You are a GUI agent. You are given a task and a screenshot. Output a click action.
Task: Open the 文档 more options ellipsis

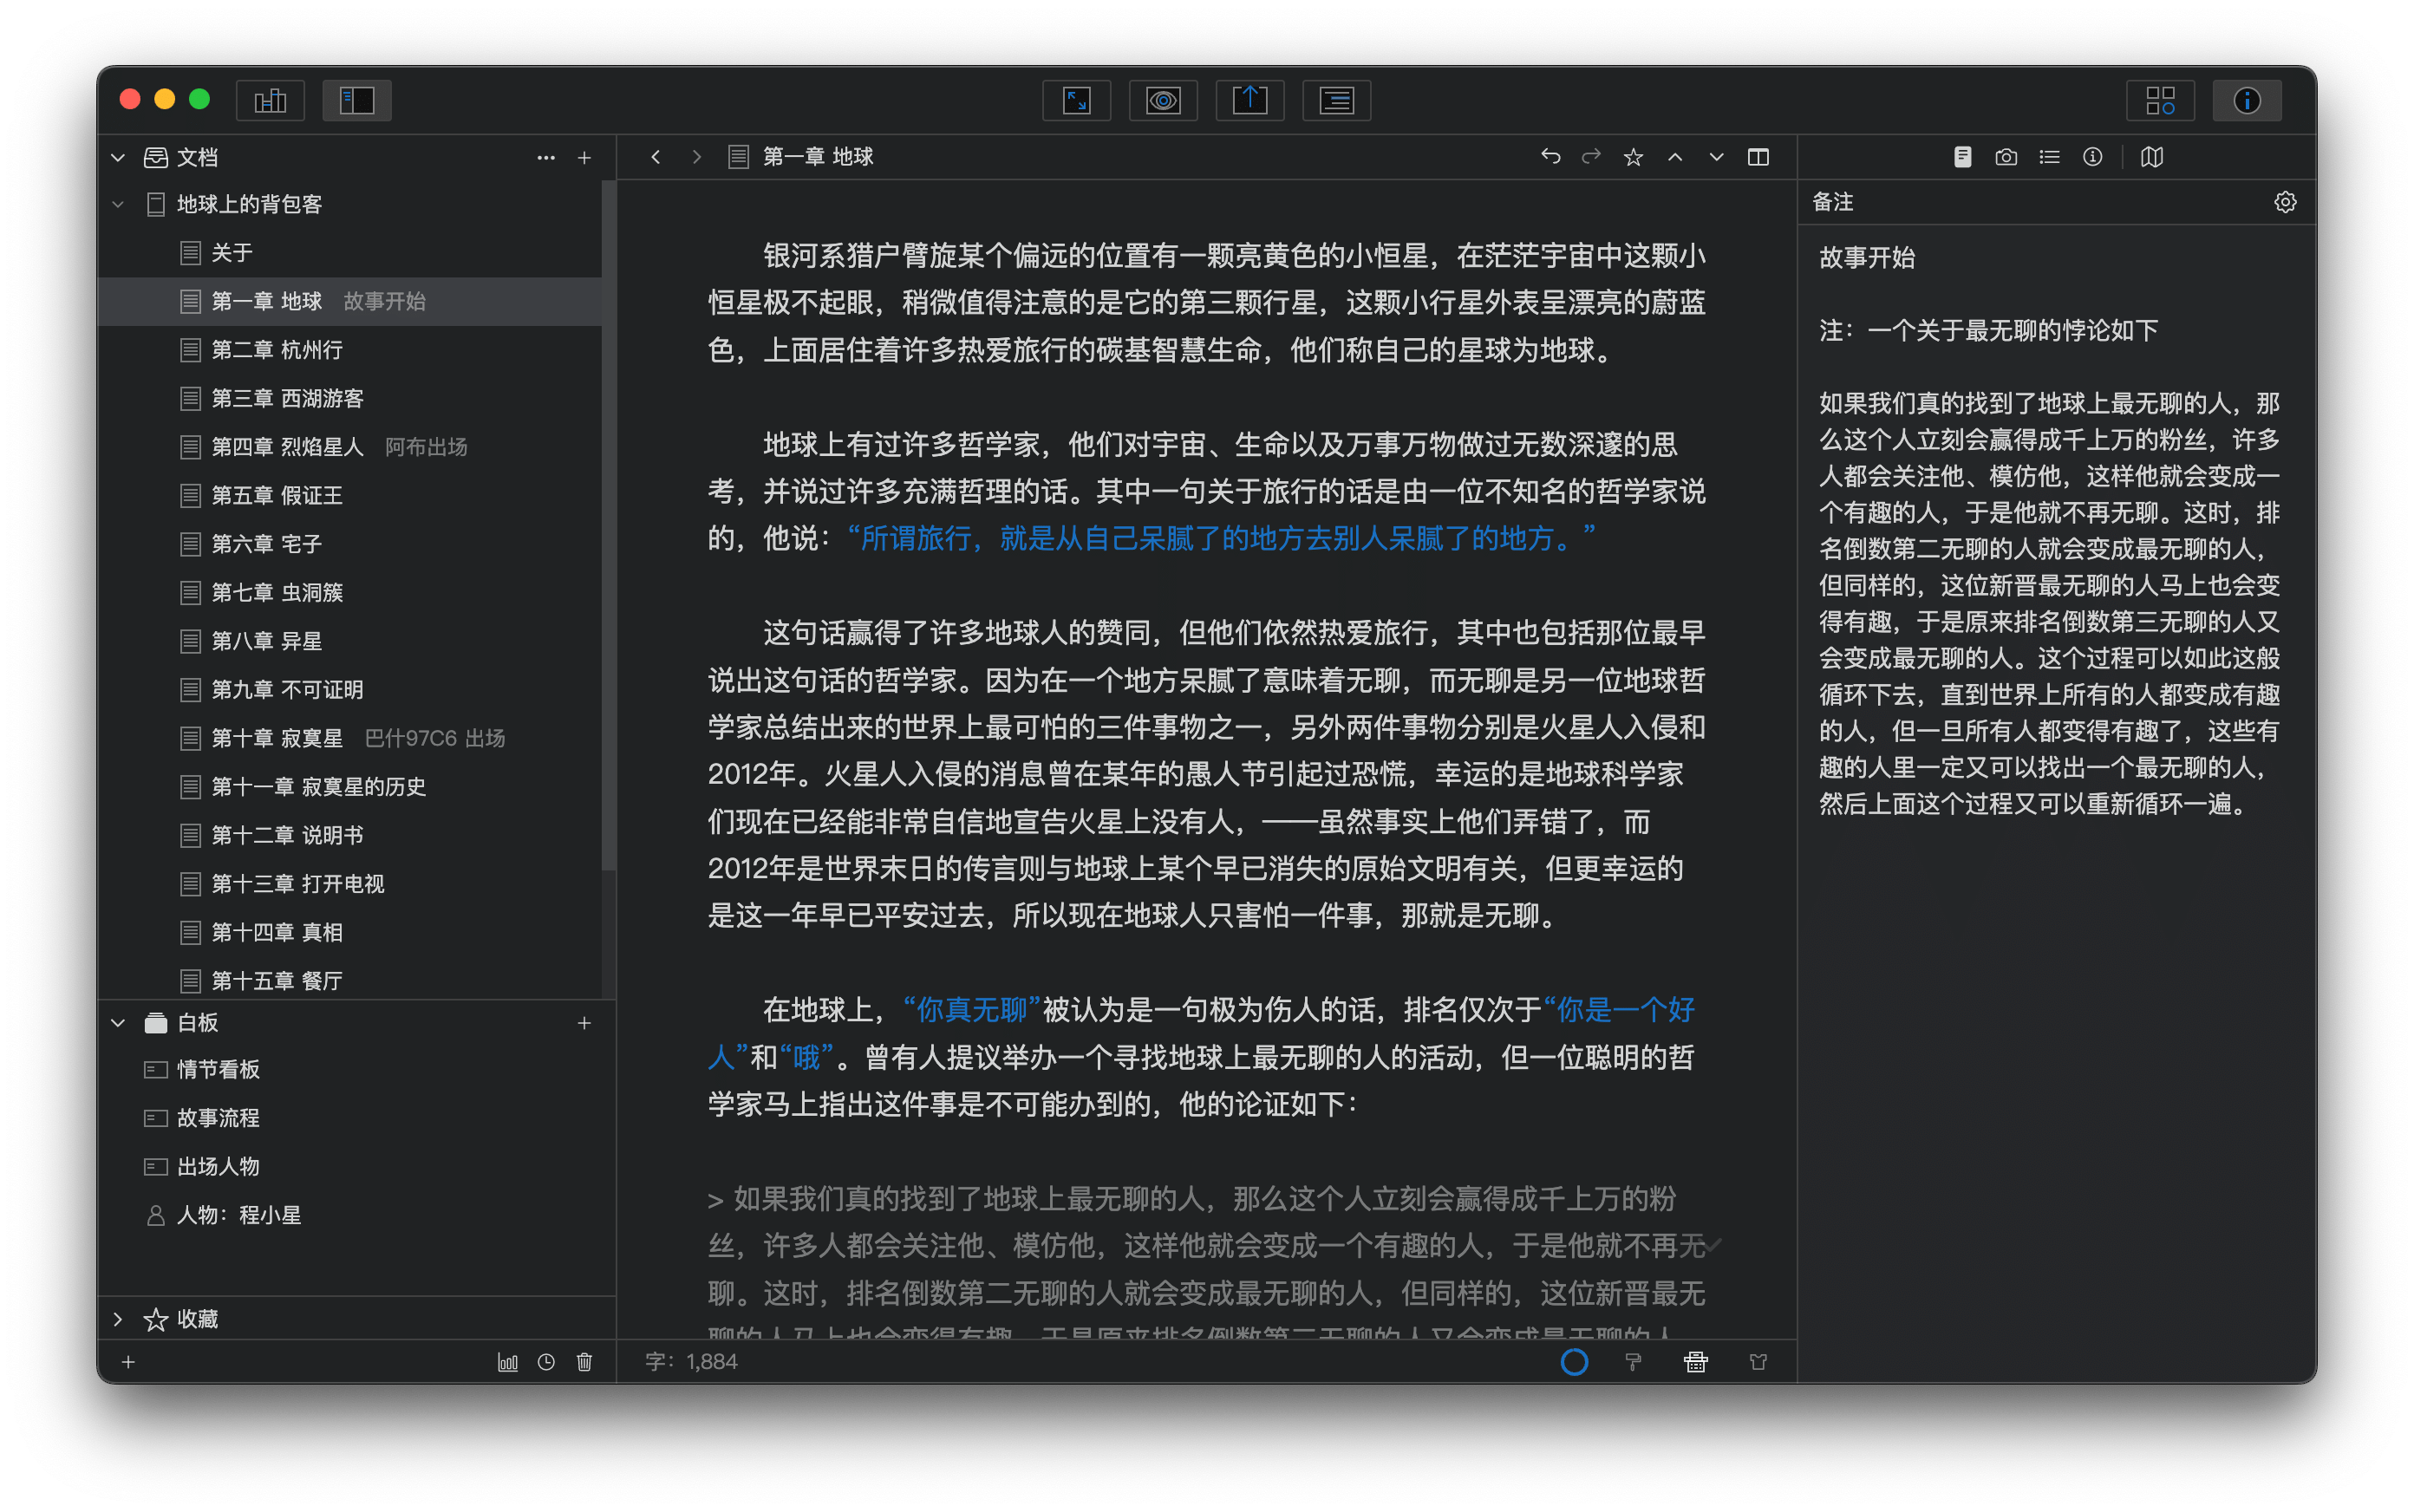pyautogui.click(x=545, y=157)
